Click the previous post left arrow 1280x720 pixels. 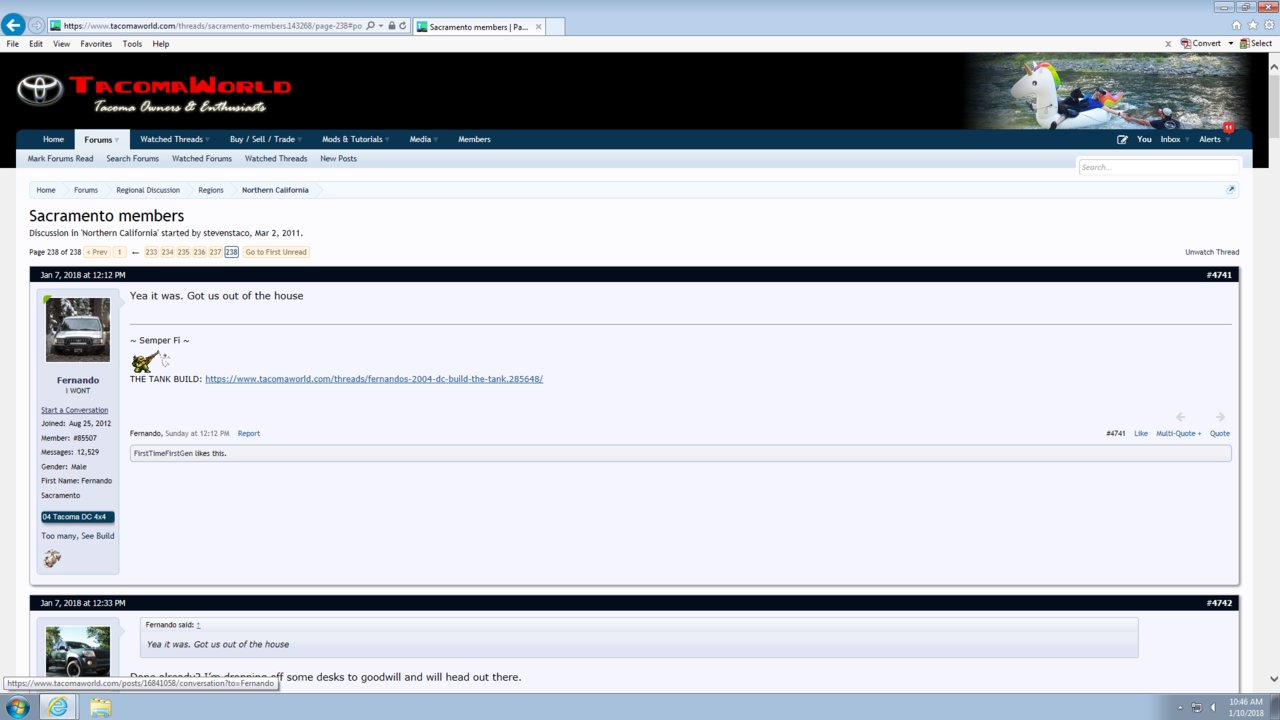tap(1180, 417)
